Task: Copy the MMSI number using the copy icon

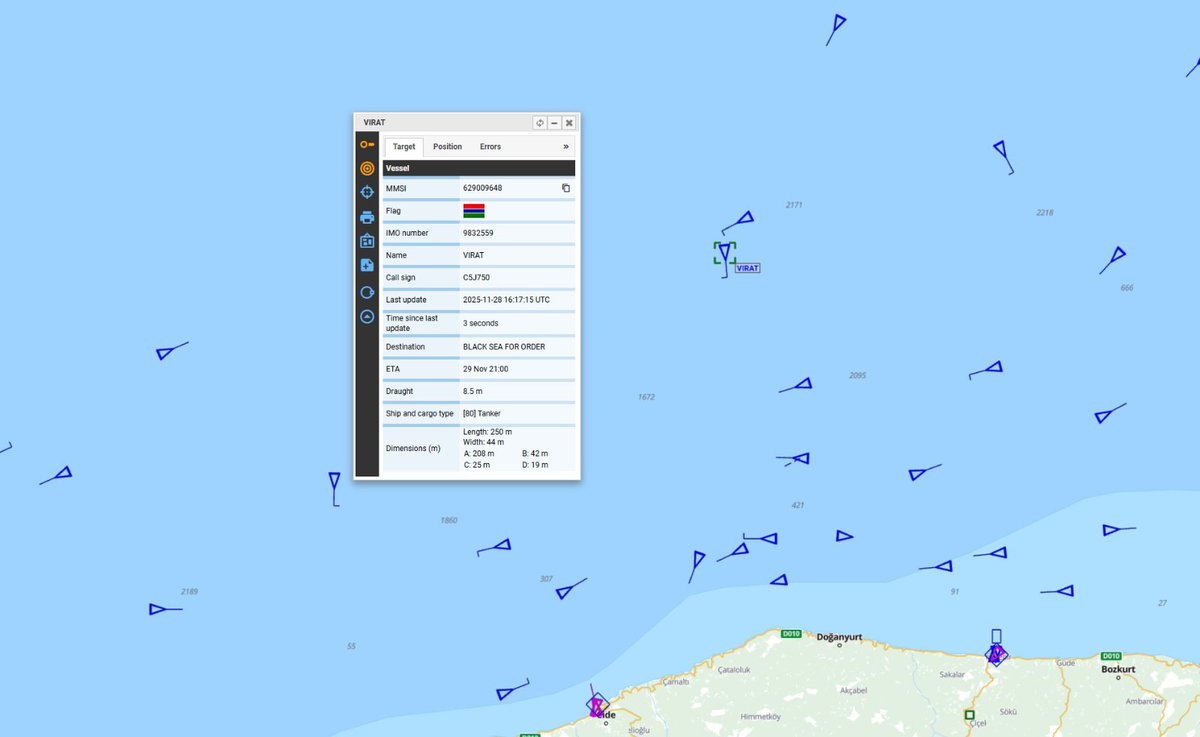Action: click(x=566, y=188)
